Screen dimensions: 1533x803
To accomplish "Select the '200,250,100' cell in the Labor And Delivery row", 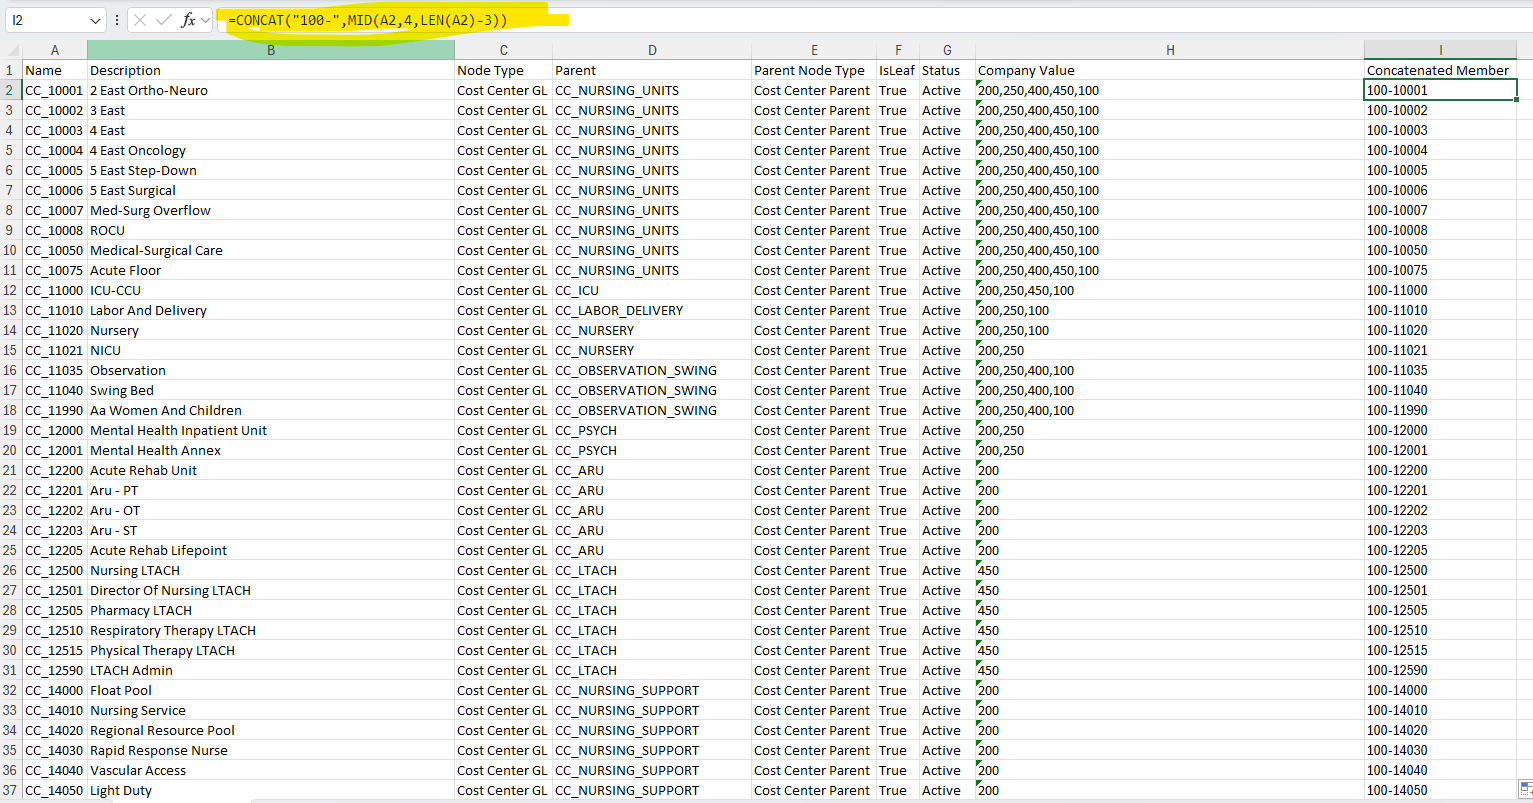I will 1170,310.
